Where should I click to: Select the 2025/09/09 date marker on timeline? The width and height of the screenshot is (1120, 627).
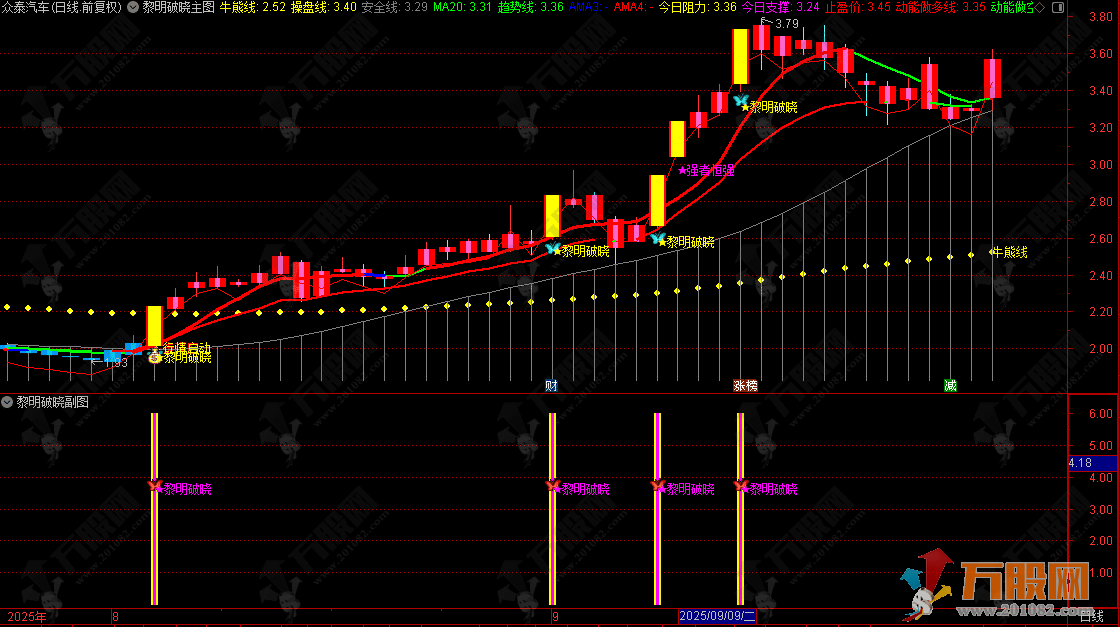coord(719,617)
